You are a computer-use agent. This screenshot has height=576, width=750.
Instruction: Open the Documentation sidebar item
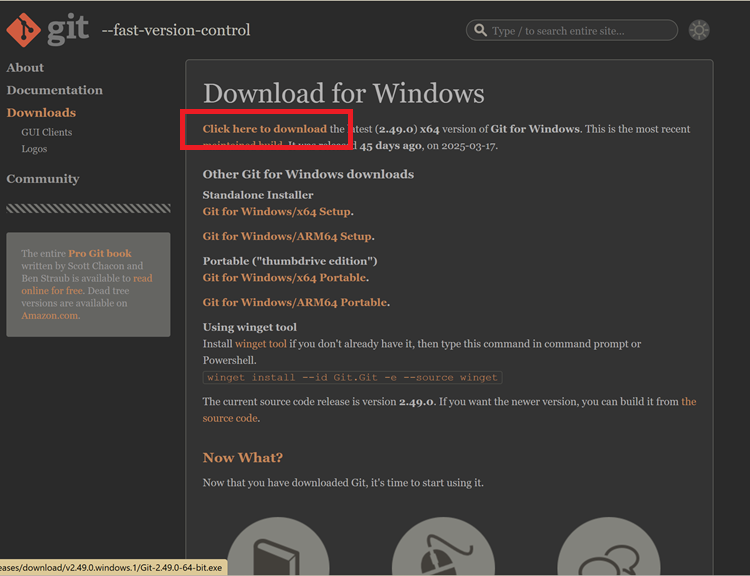(55, 90)
